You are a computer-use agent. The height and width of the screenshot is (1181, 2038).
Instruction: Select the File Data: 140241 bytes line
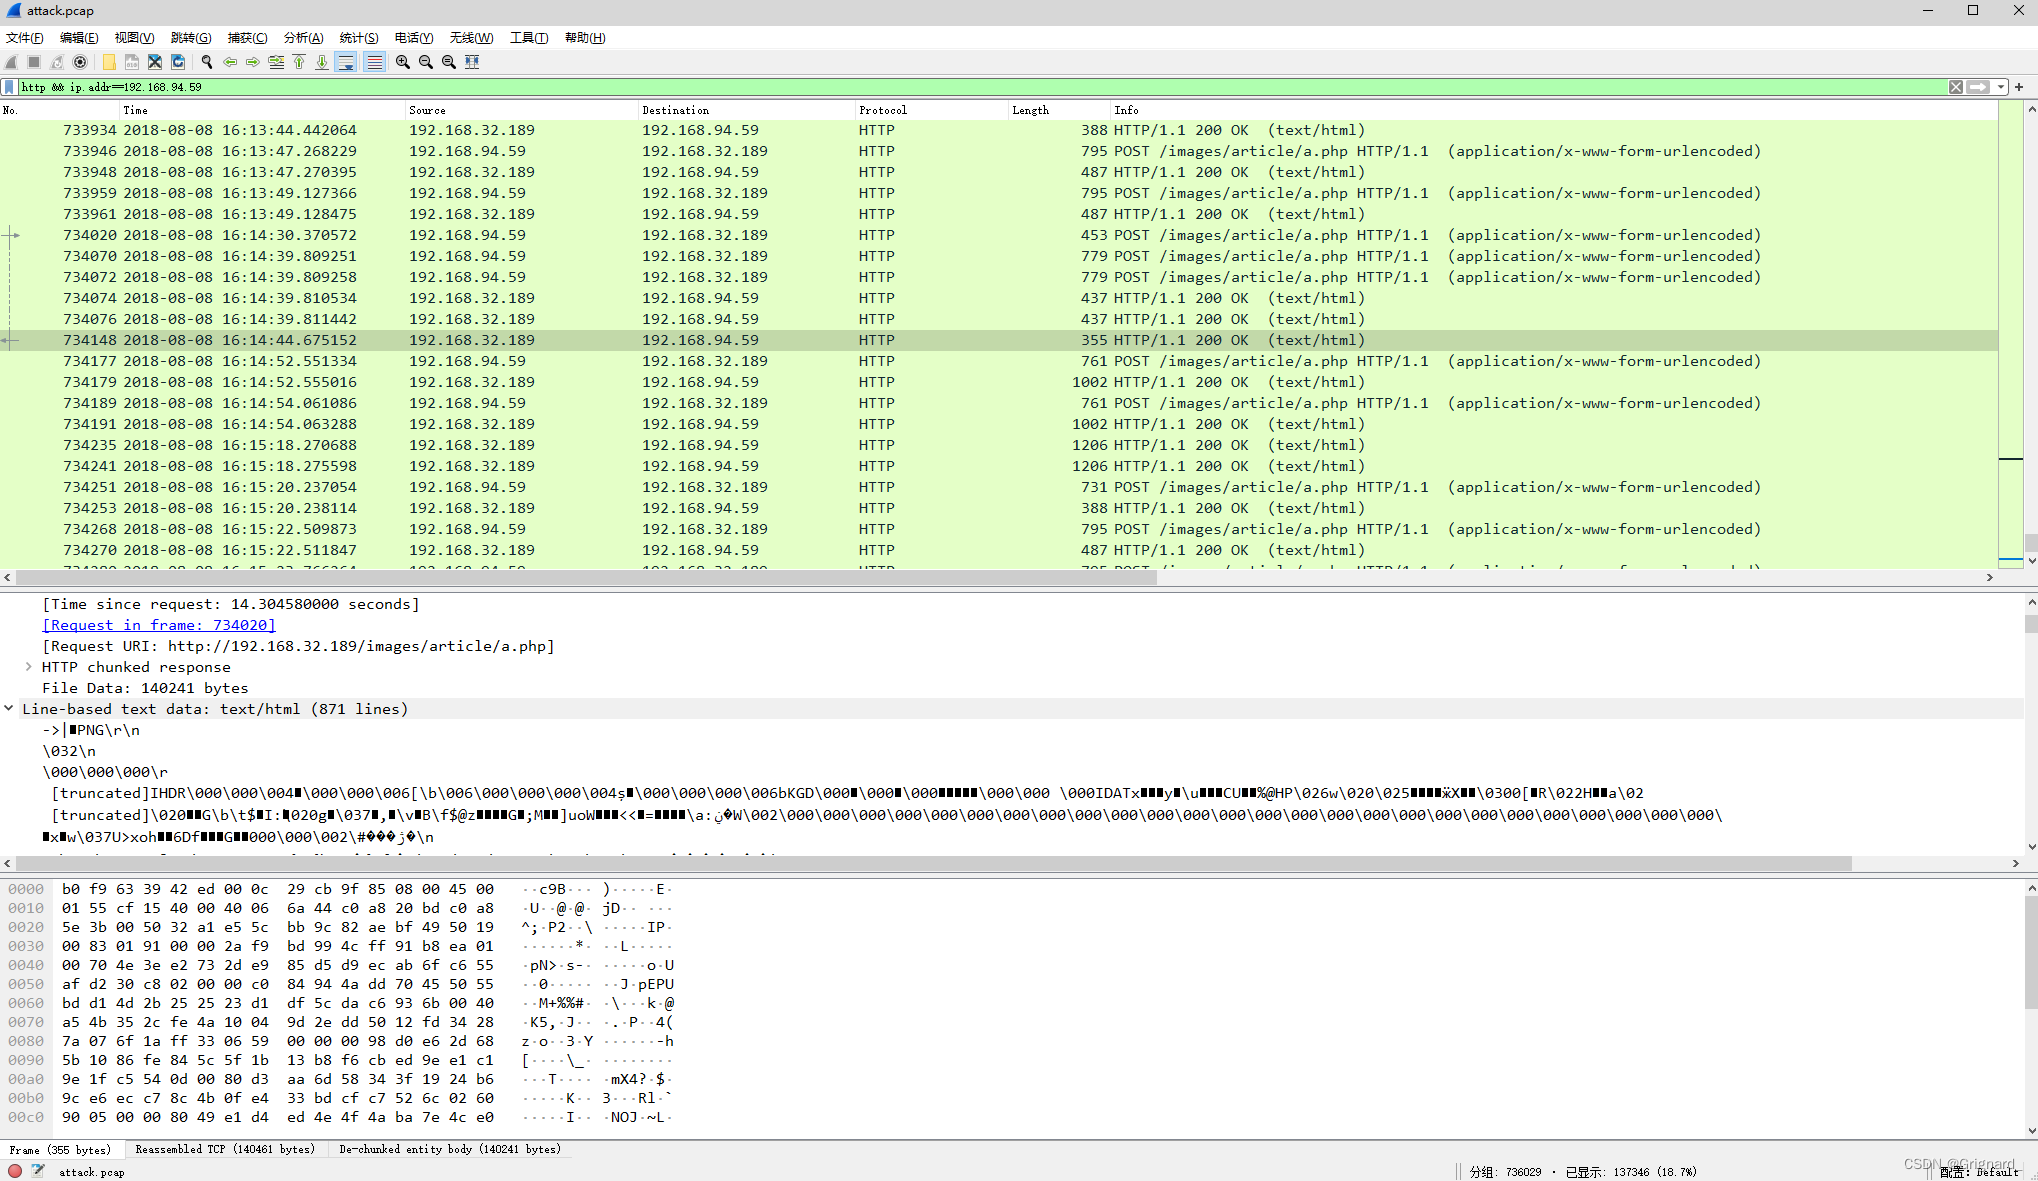pos(145,688)
